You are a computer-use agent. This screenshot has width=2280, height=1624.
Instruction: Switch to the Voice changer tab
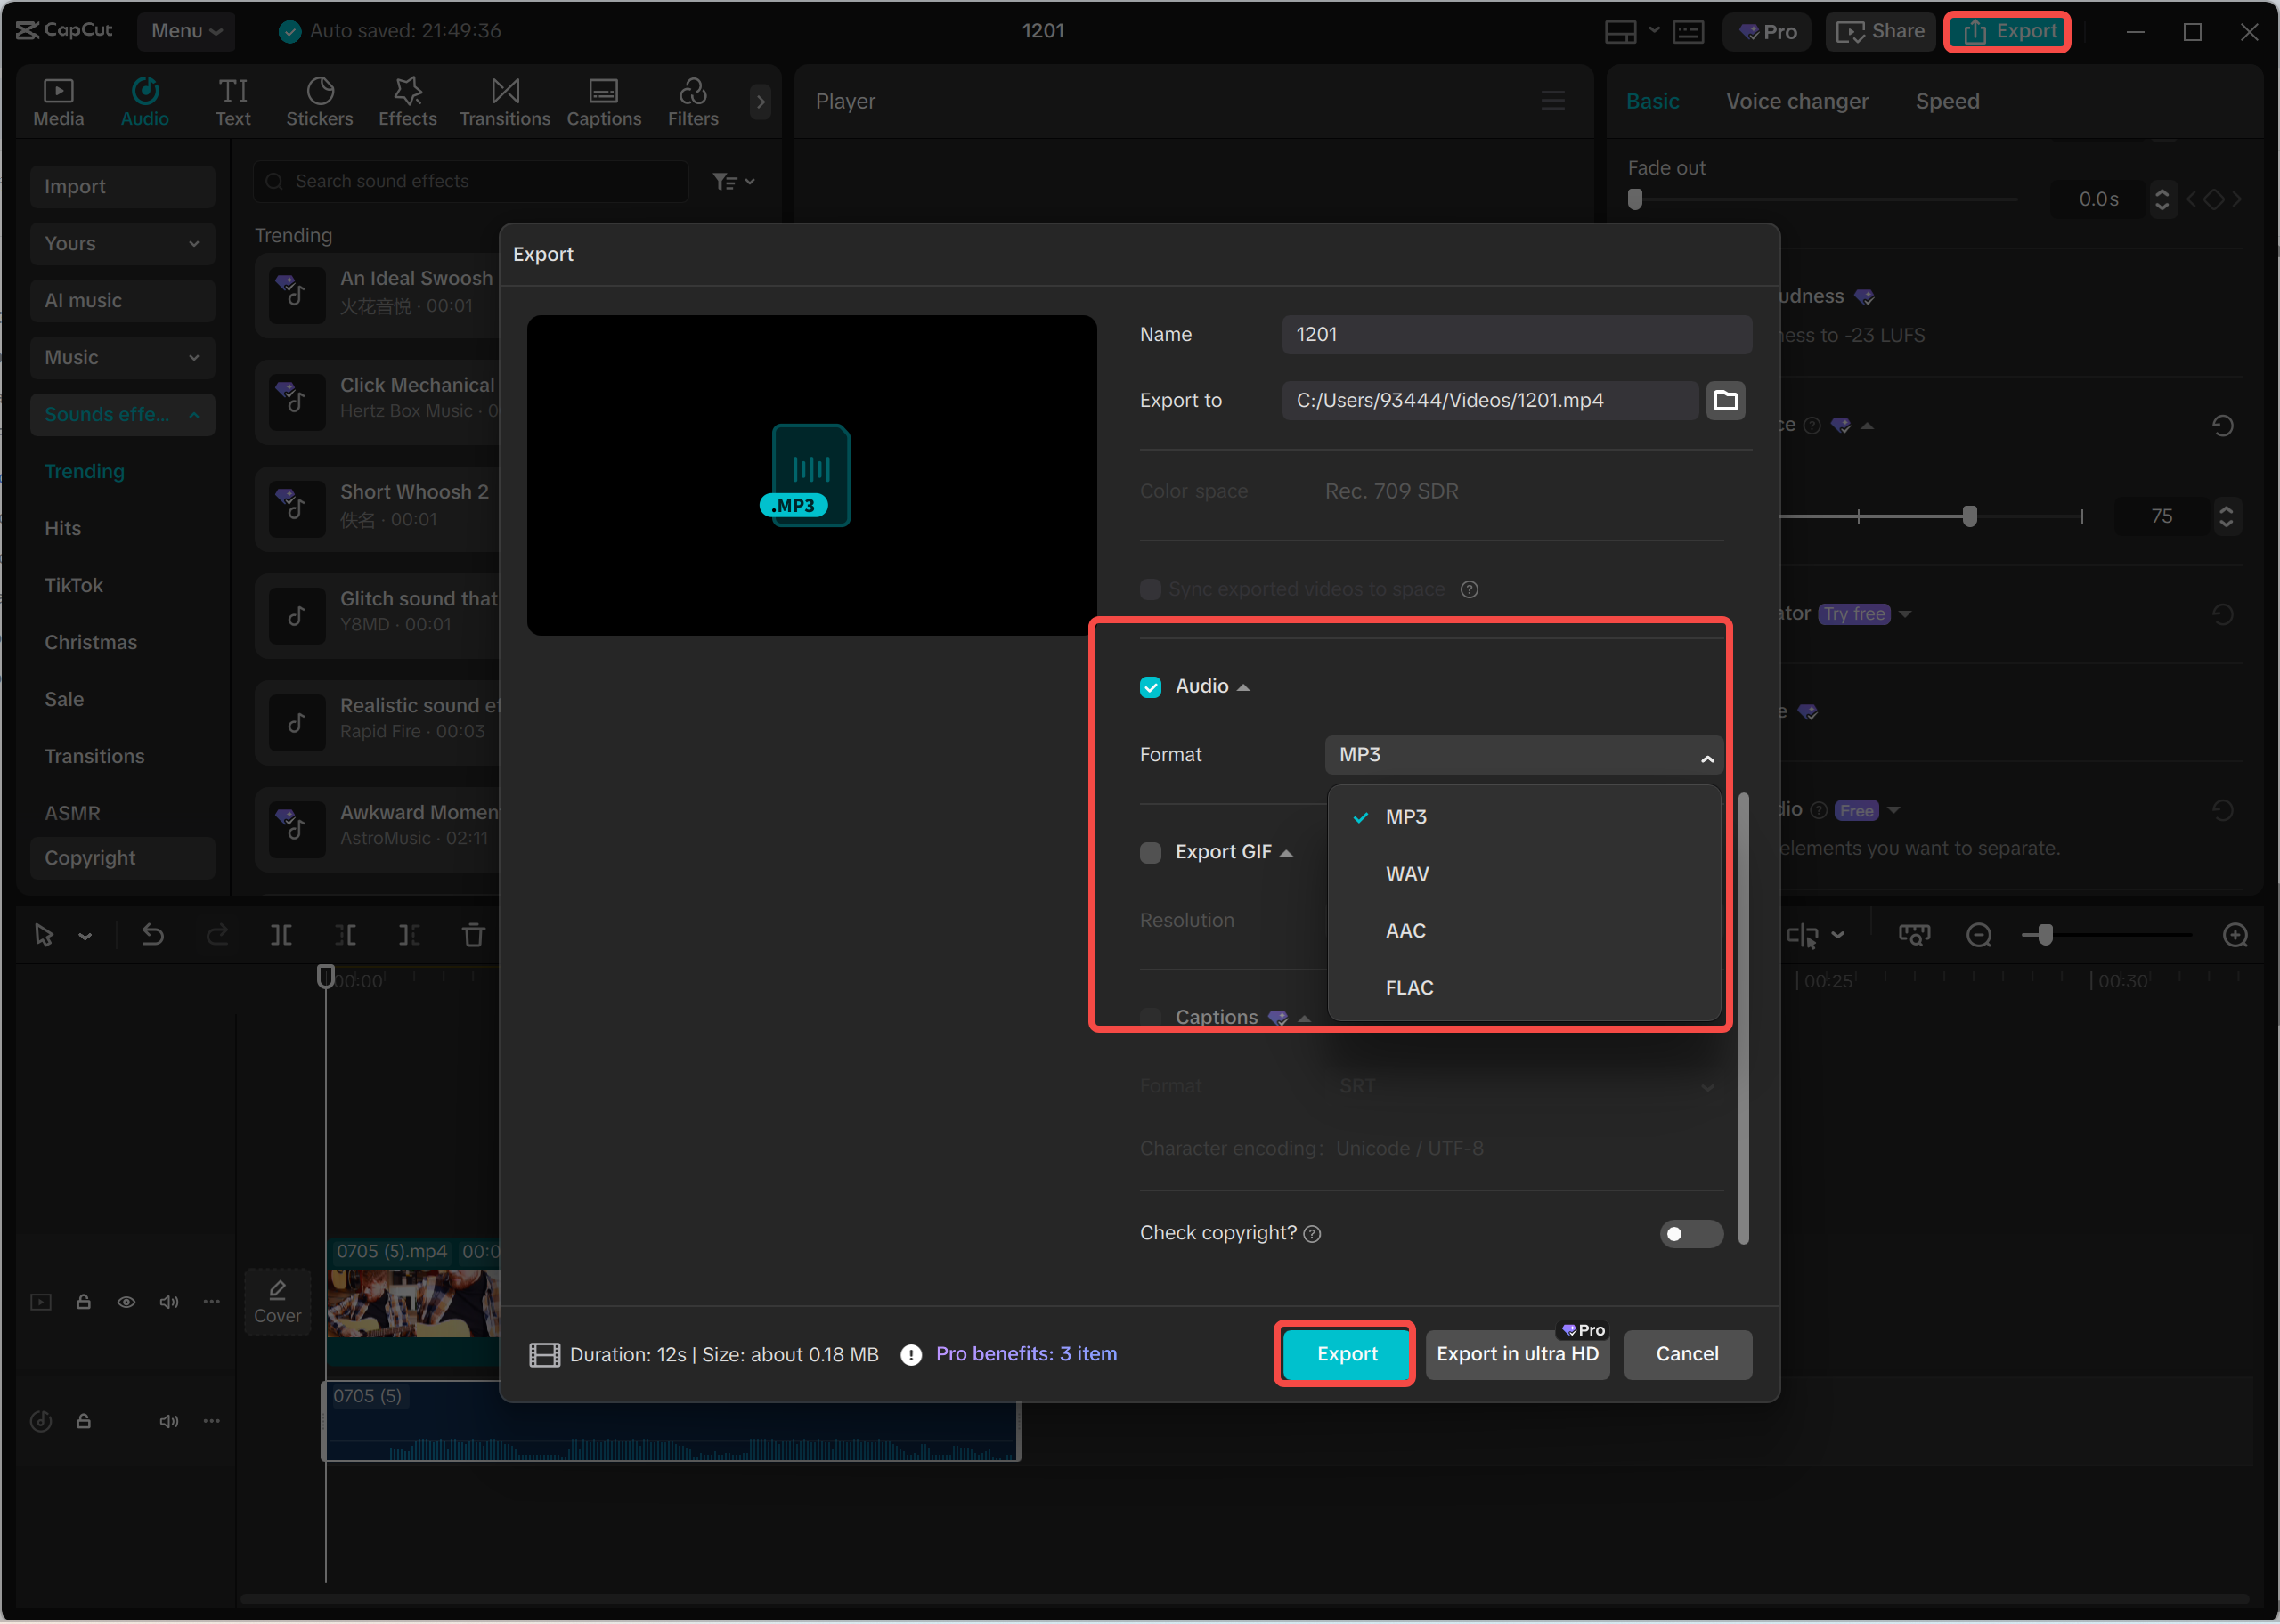pyautogui.click(x=1796, y=100)
